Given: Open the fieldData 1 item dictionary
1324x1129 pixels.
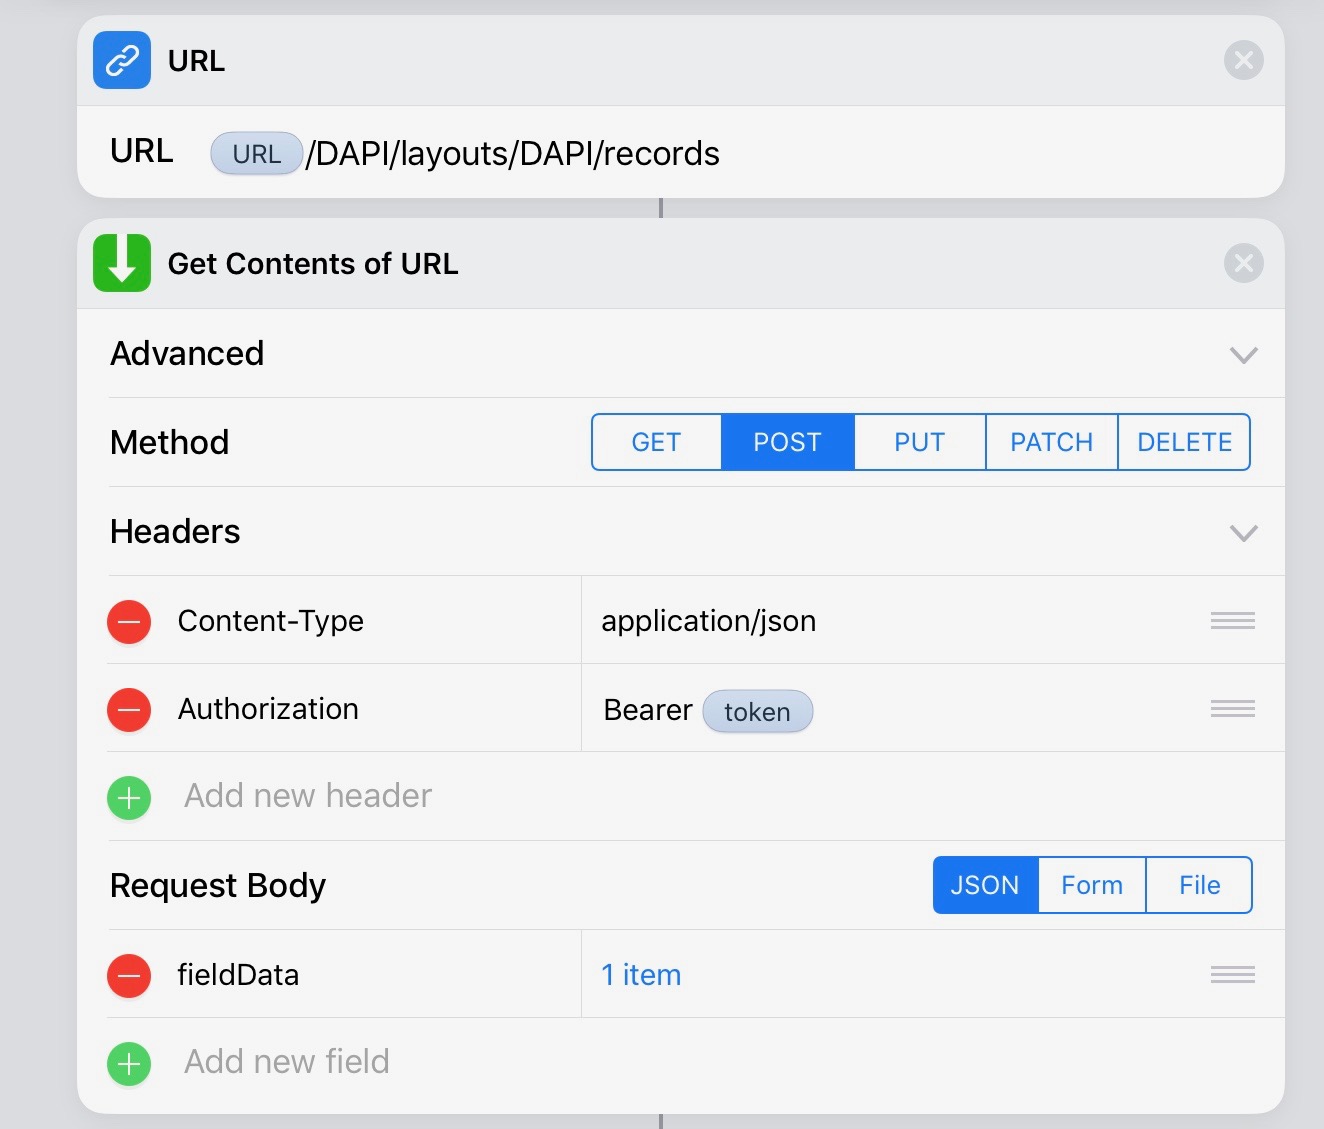Looking at the screenshot, I should coord(641,975).
